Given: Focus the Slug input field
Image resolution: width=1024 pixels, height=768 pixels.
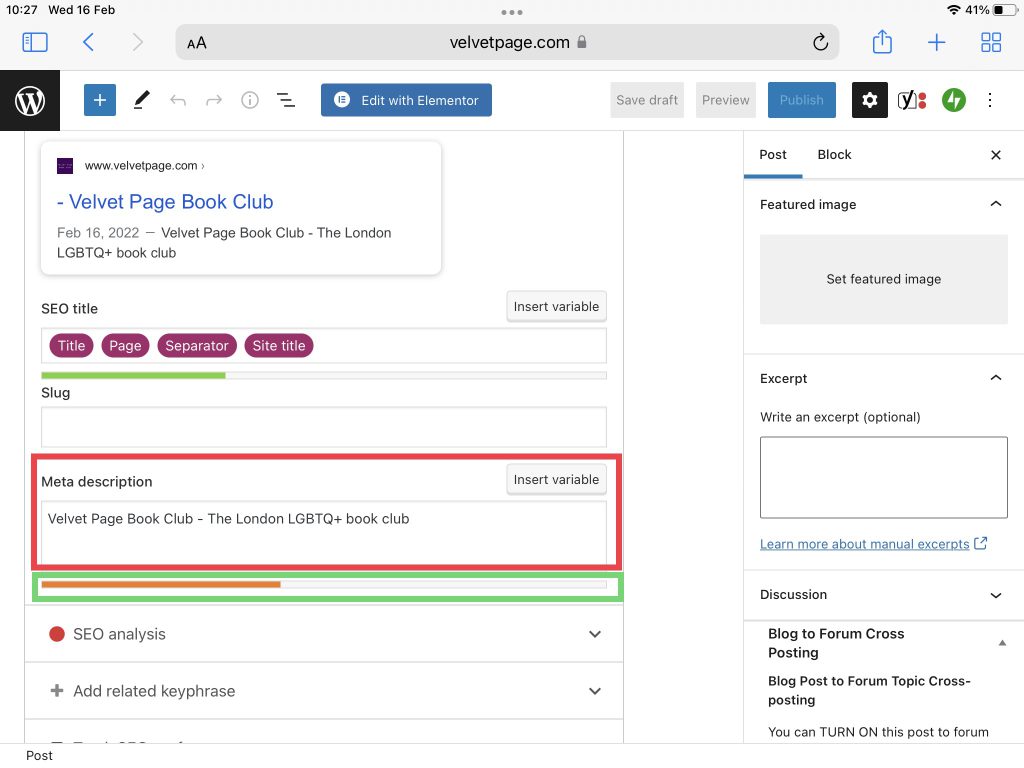Looking at the screenshot, I should (x=324, y=427).
